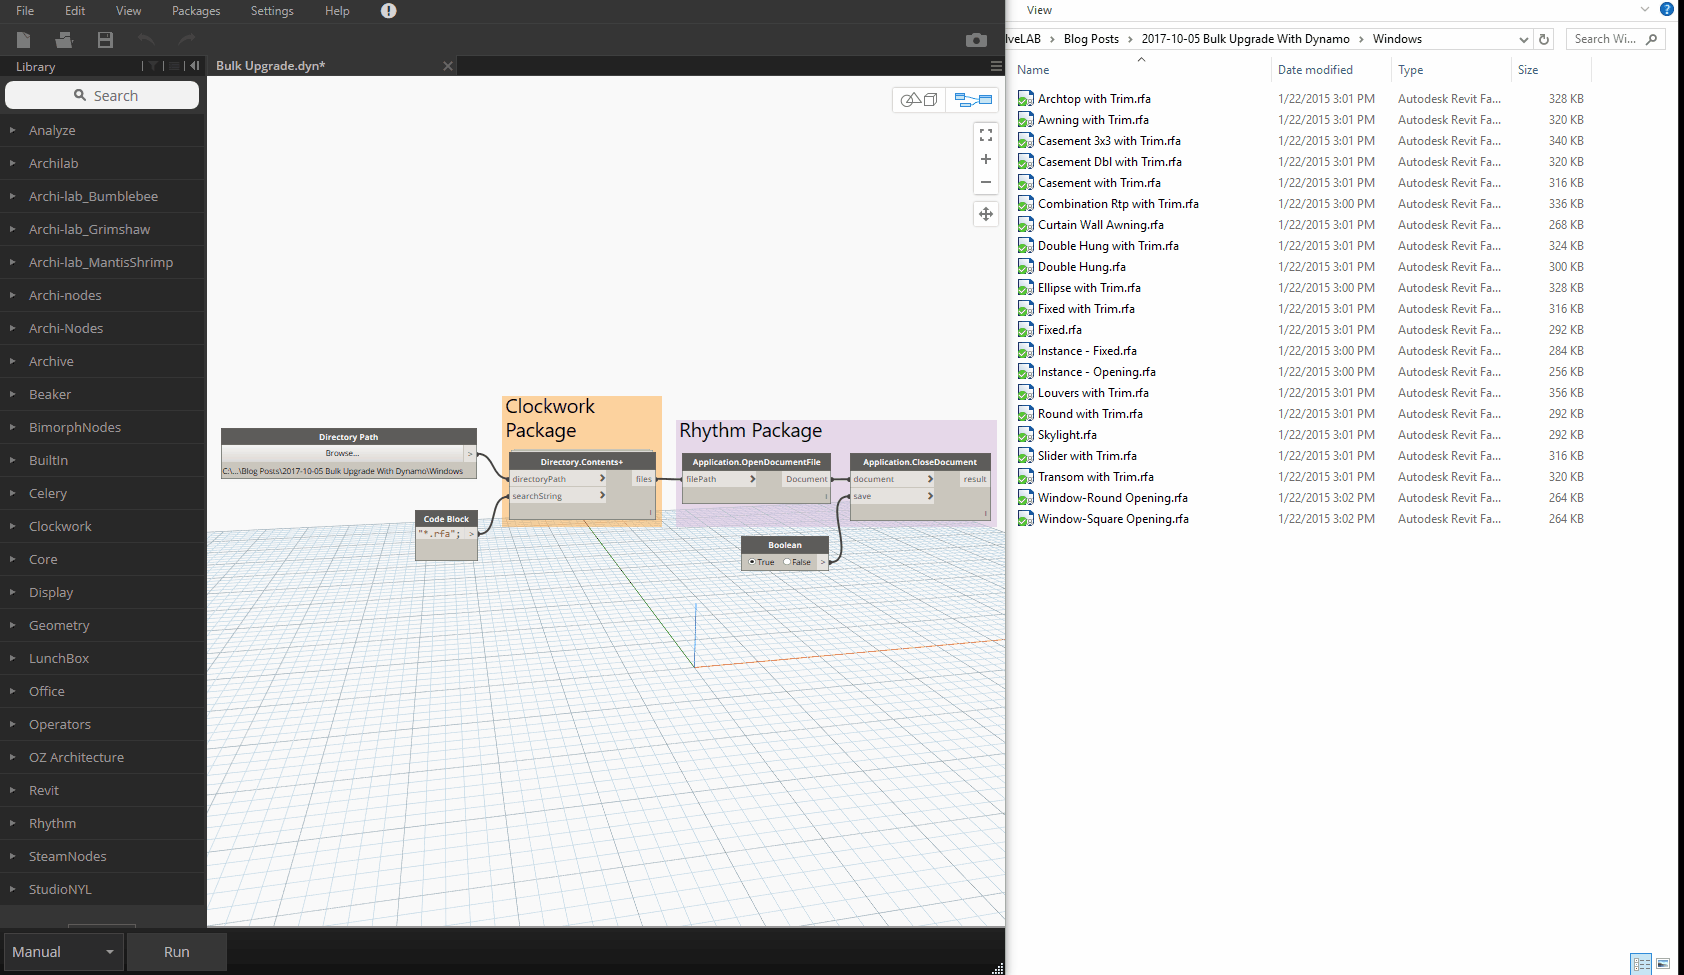The image size is (1684, 975).
Task: Open the Explorer address bar history dropdown
Action: pos(1524,39)
